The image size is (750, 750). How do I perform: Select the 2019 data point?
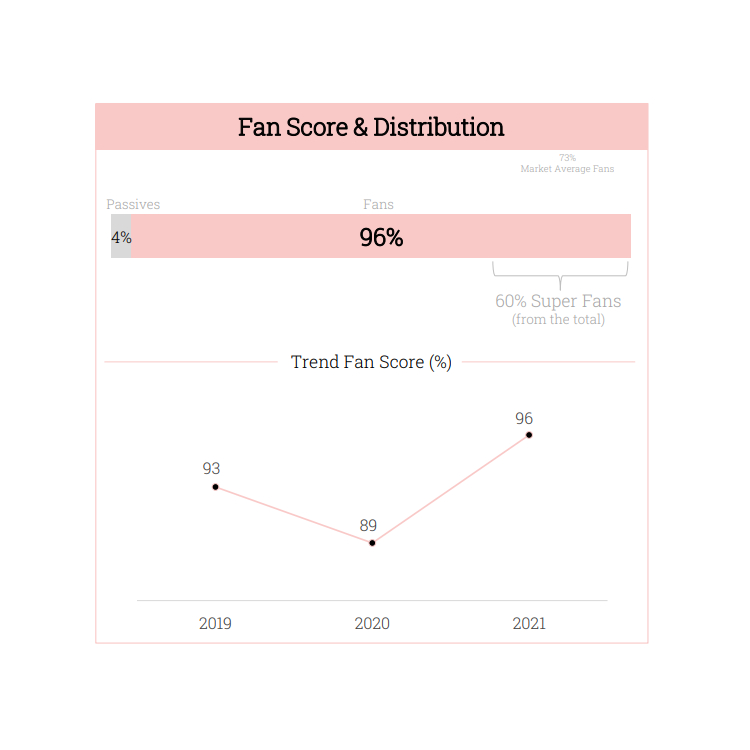[215, 487]
